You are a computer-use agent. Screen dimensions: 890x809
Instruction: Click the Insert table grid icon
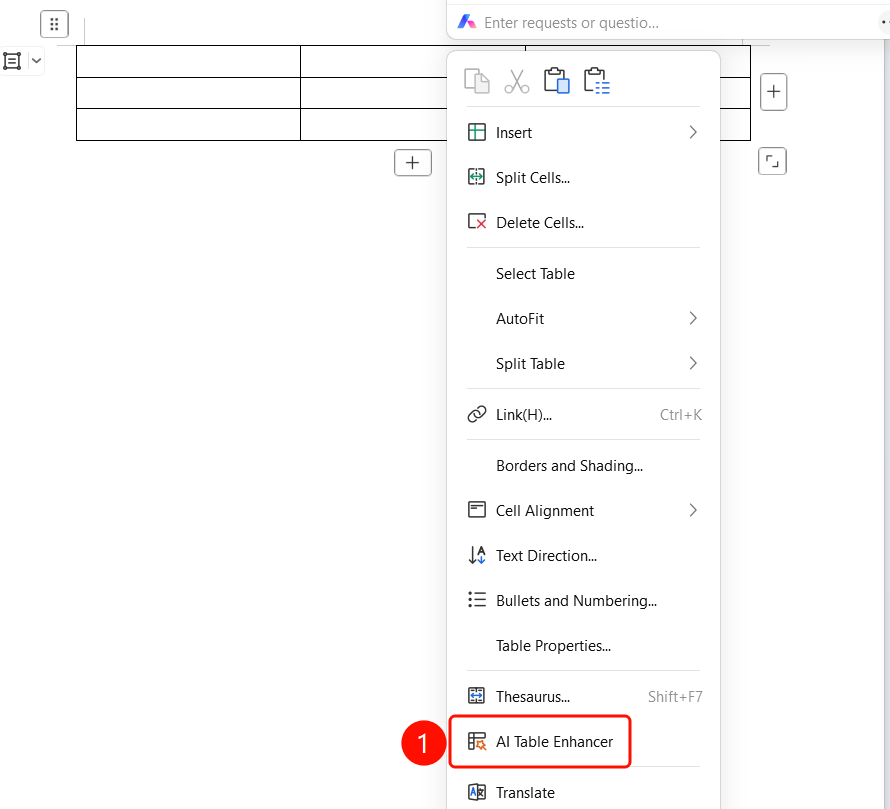coord(477,132)
